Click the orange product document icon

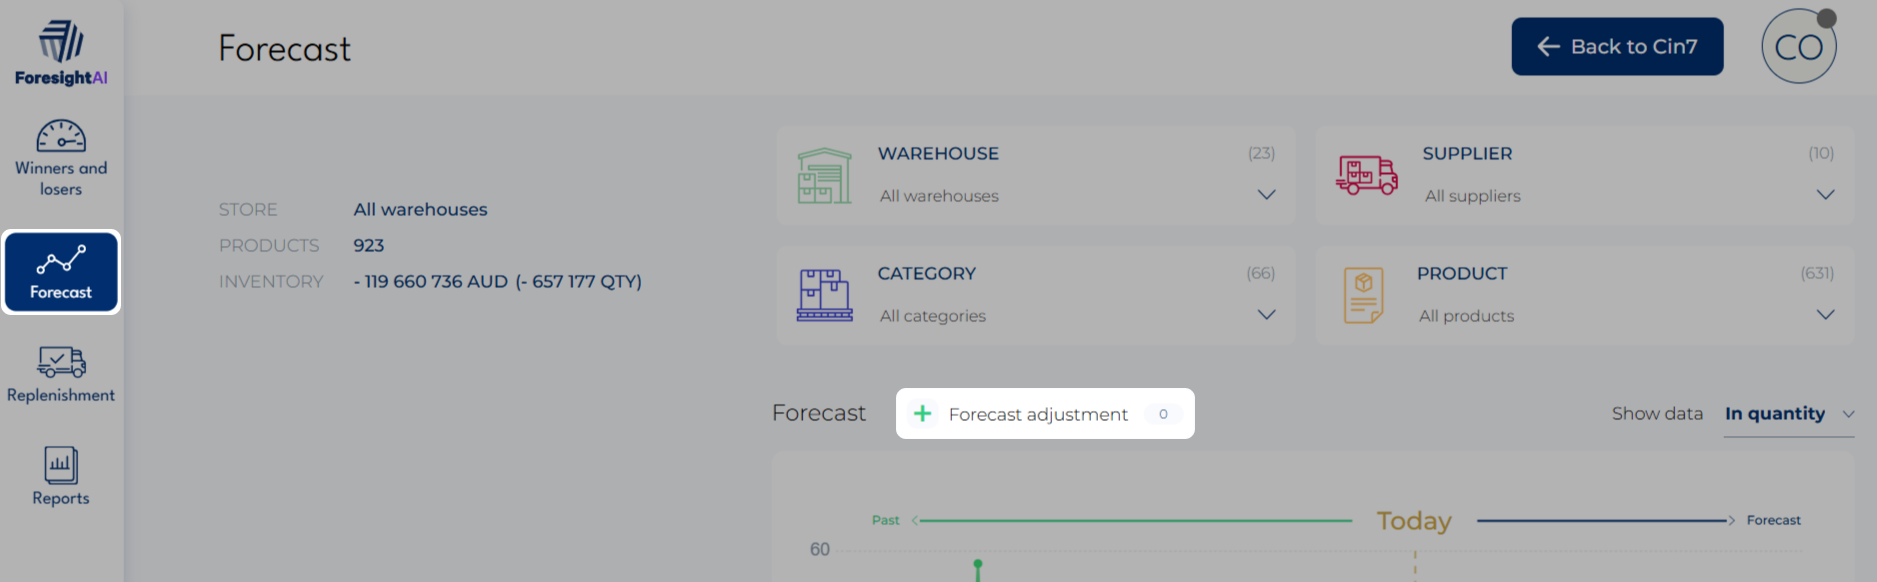point(1364,295)
